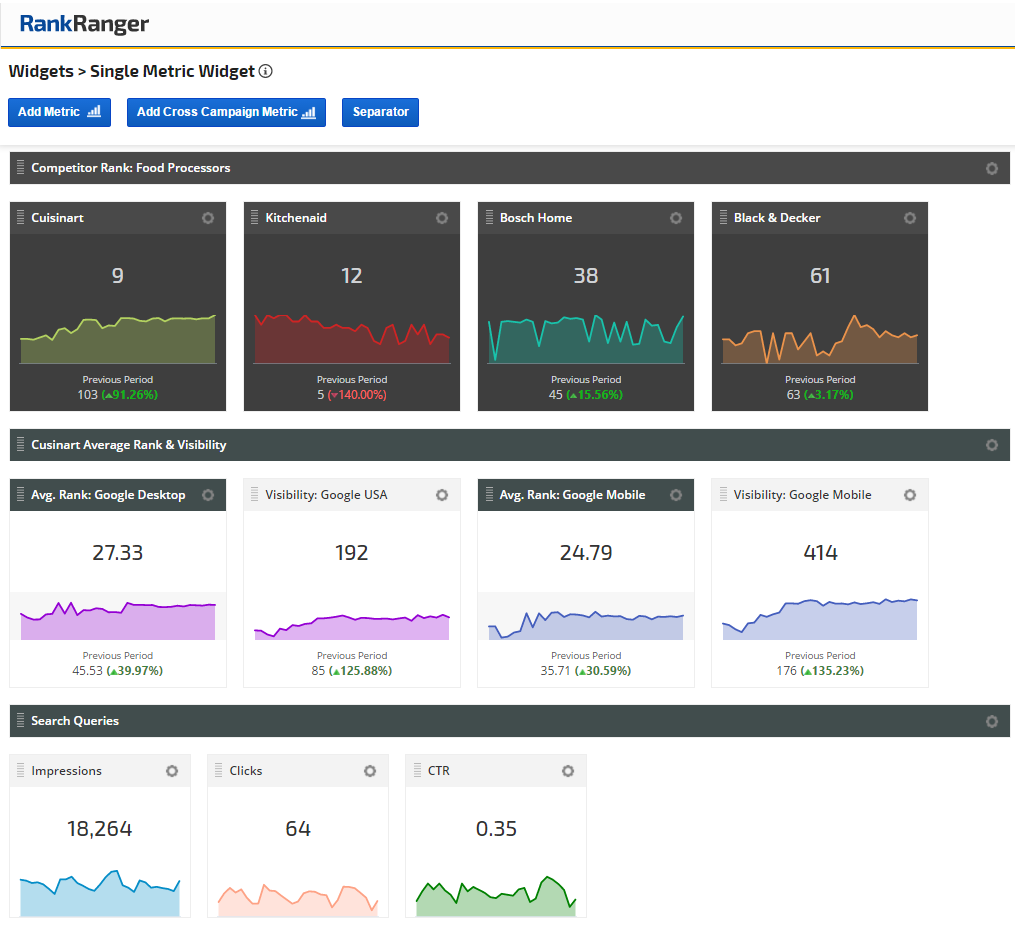Click the info icon beside Single Metric Widget

click(266, 72)
